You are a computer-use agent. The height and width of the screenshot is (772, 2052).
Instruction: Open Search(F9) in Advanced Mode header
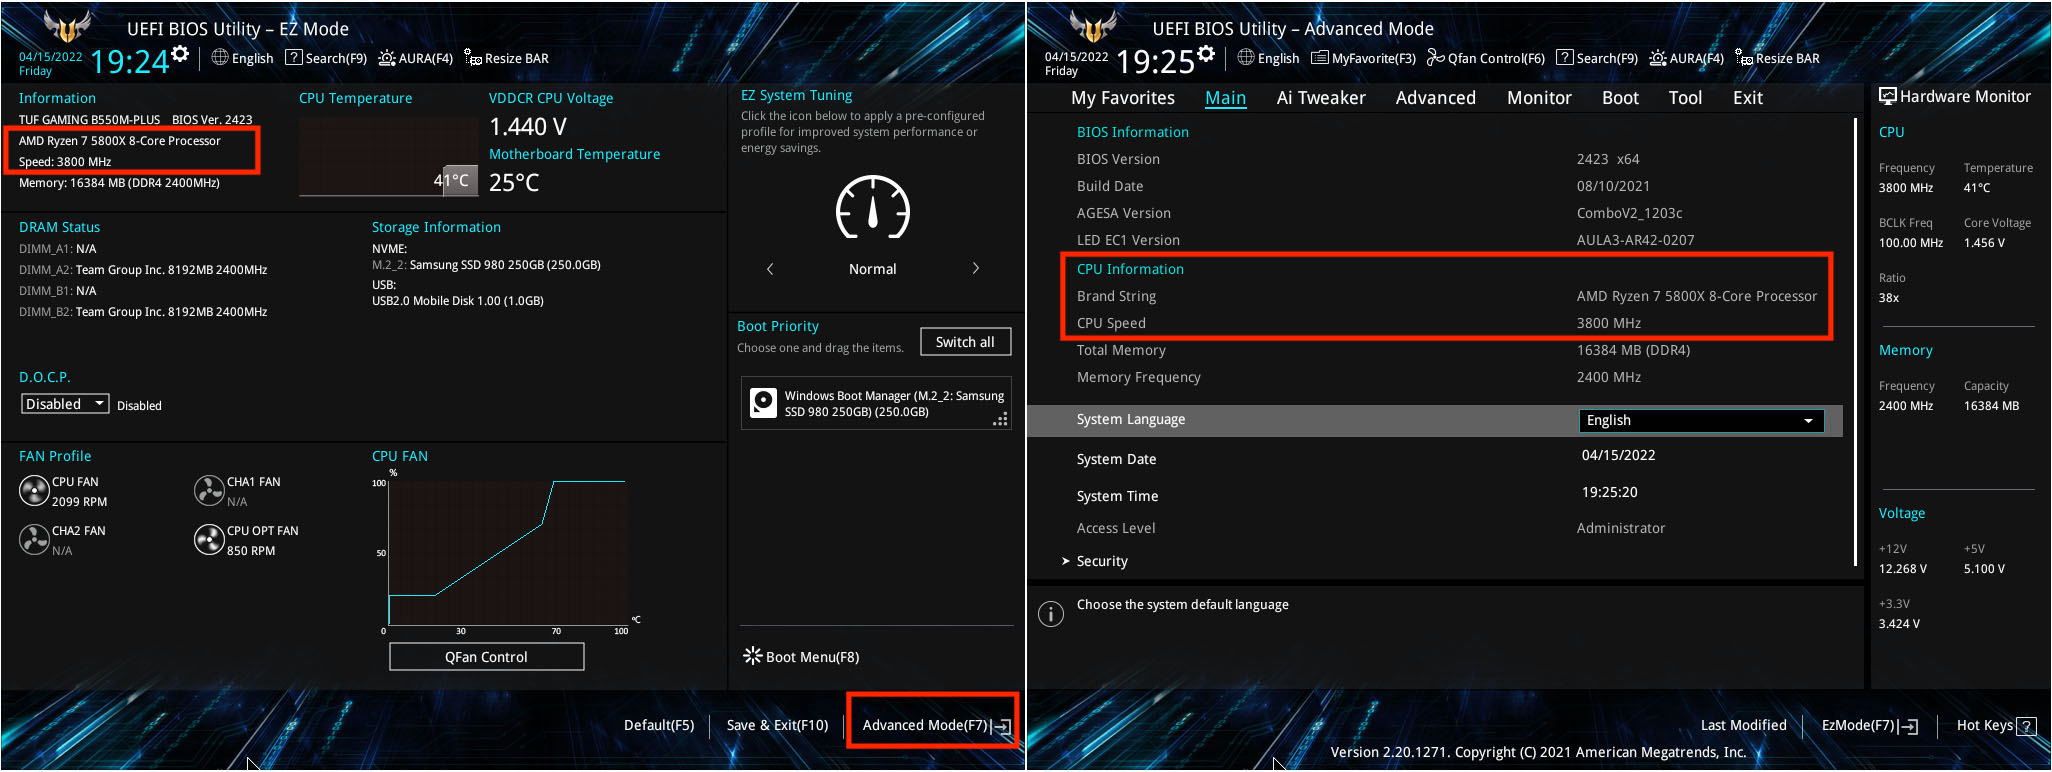1597,58
